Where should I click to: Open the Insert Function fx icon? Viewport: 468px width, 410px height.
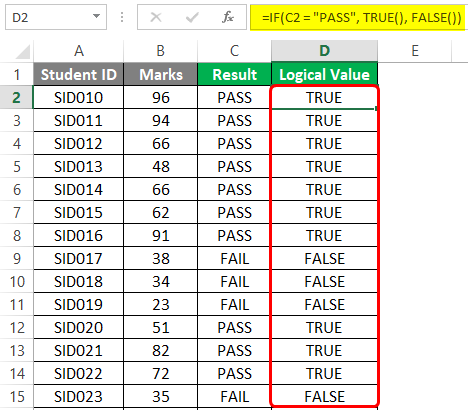tap(228, 17)
